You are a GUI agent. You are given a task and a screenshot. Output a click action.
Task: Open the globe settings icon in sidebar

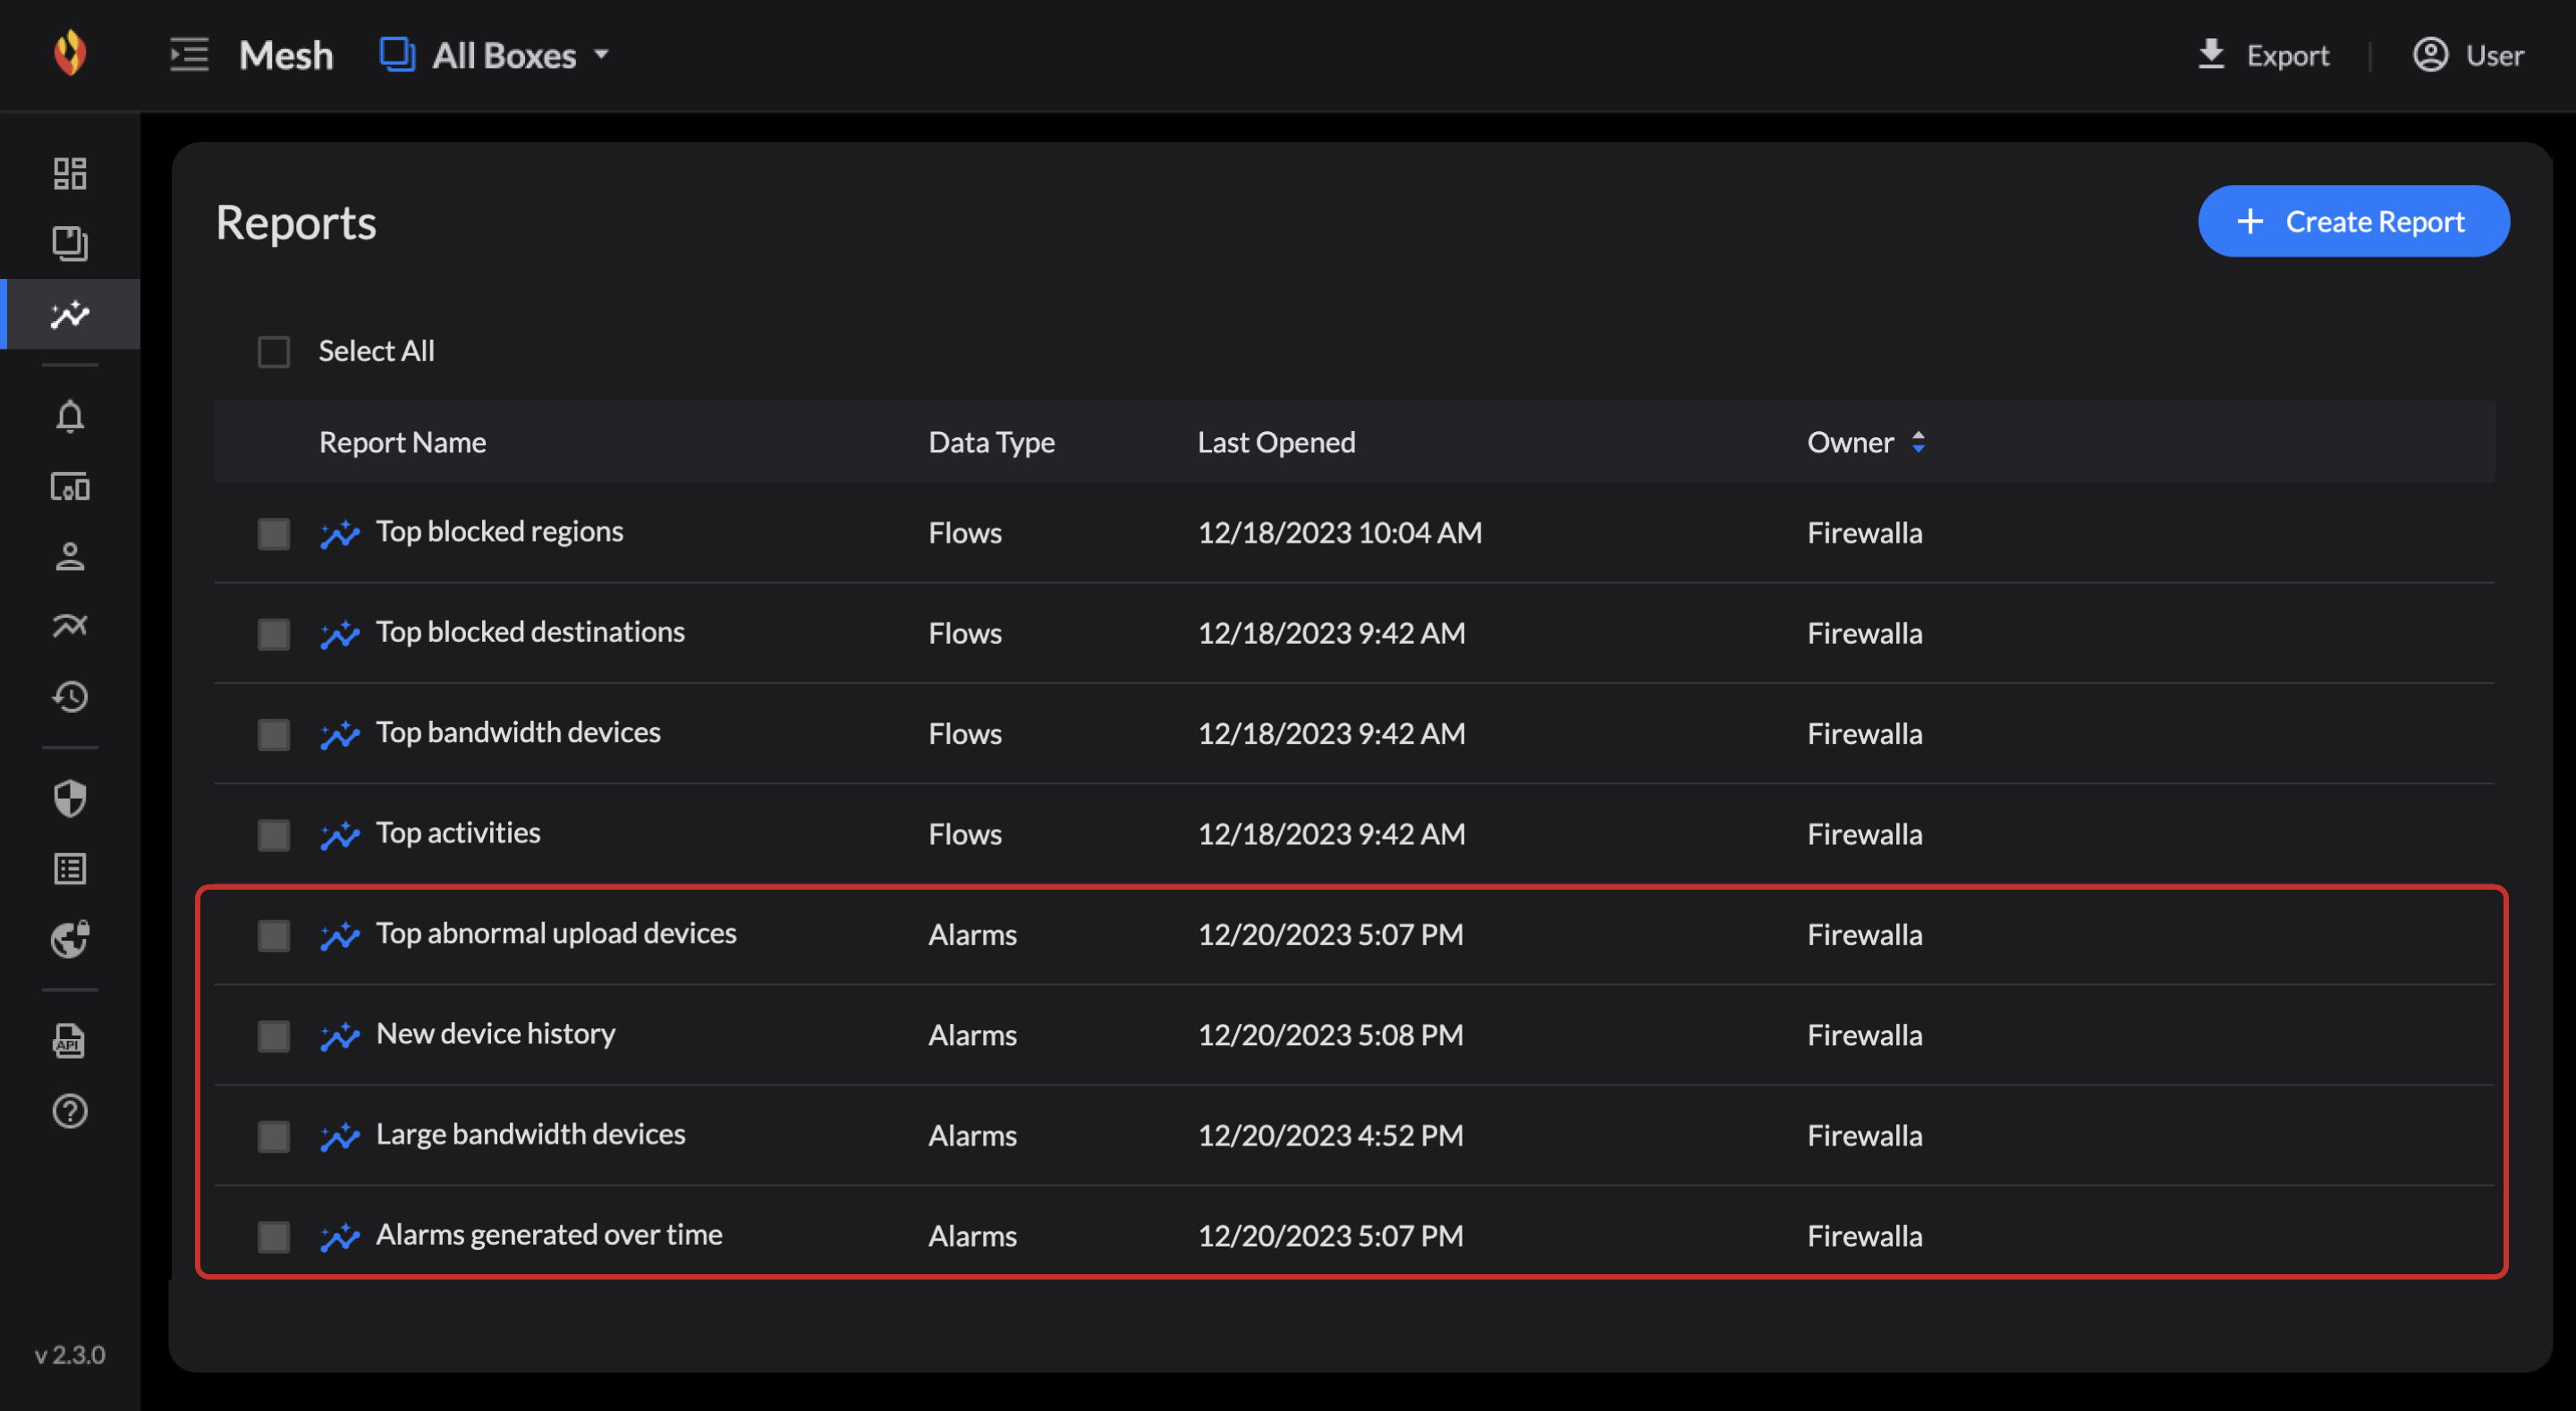[70, 939]
